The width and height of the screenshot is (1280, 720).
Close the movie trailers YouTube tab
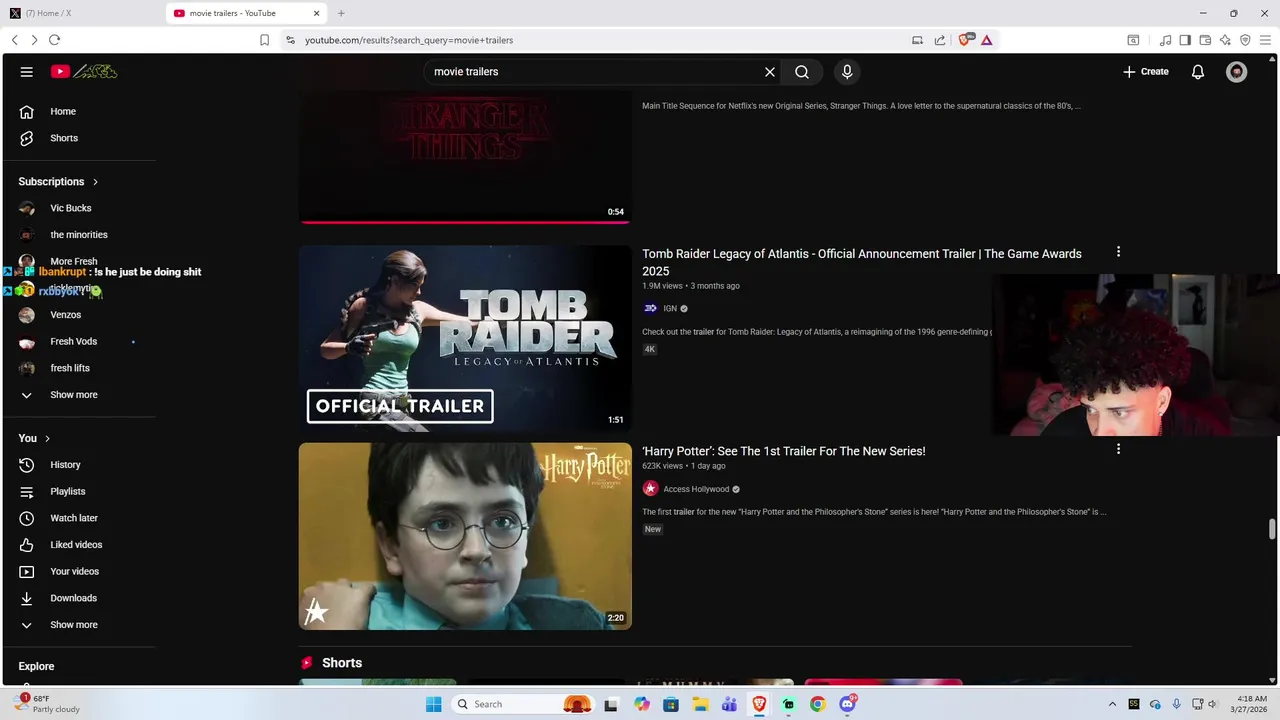[317, 13]
